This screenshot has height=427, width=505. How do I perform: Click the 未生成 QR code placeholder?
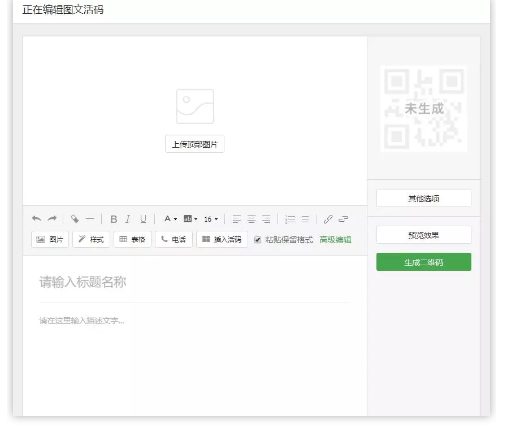coord(424,109)
